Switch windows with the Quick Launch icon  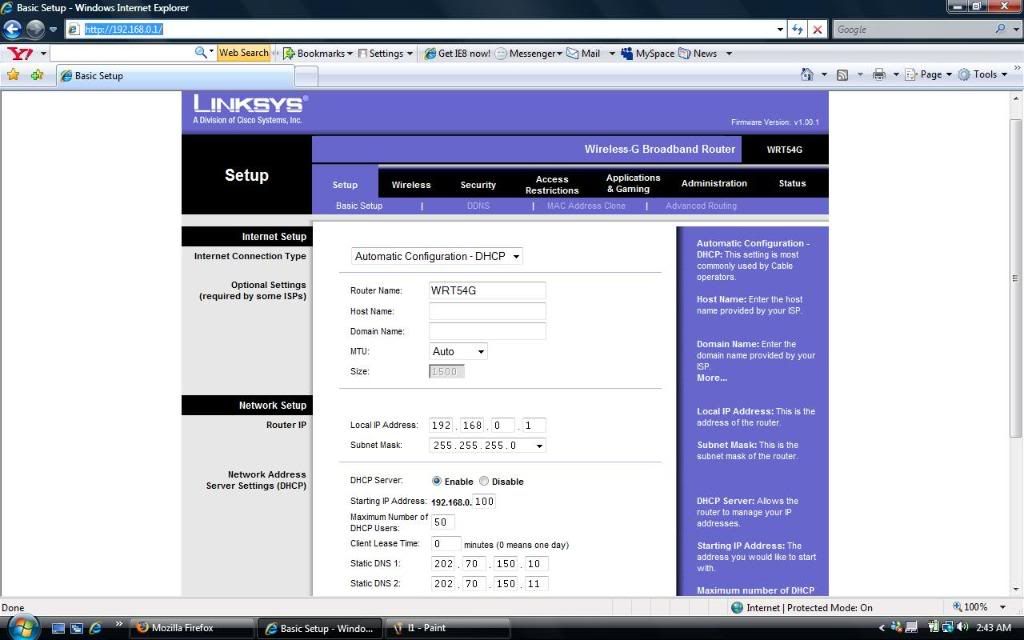(77, 628)
